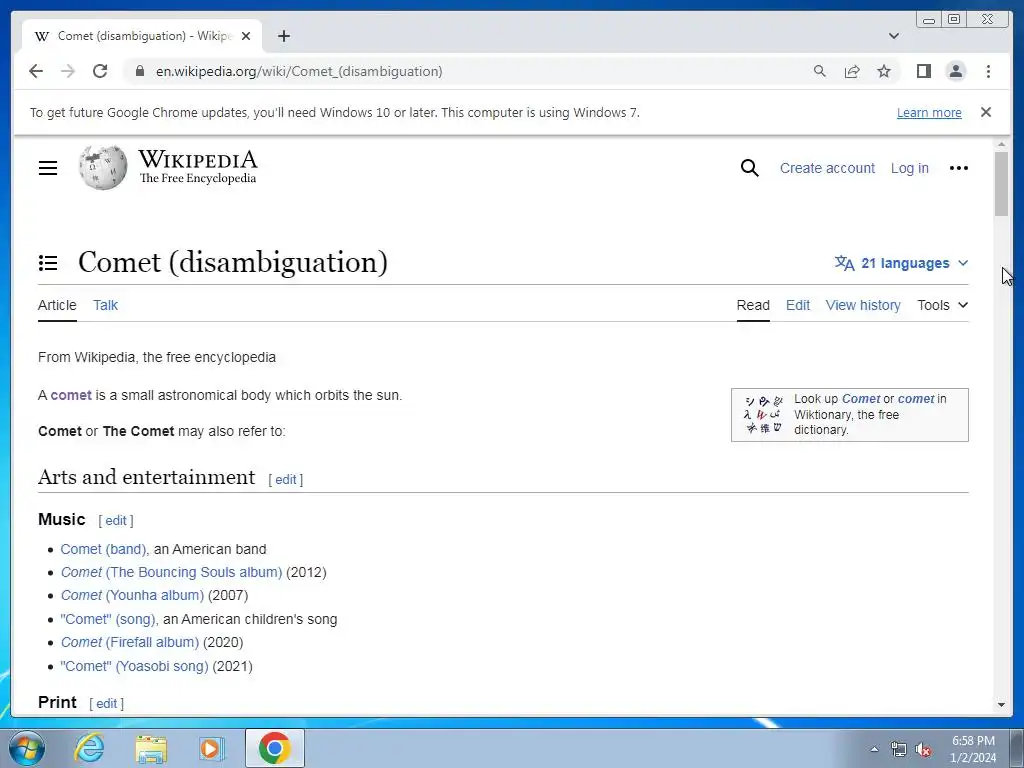Viewport: 1024px width, 768px height.
Task: Open Wikipedia search magnifier
Action: (x=750, y=168)
